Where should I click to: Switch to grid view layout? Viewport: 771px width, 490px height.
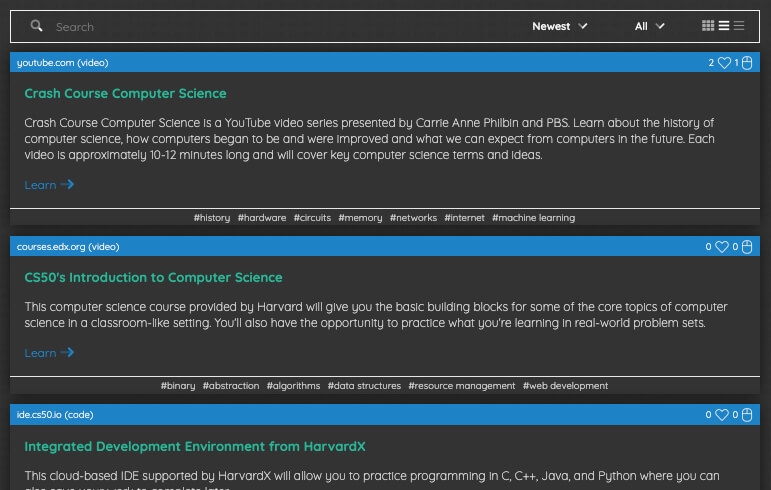point(708,26)
